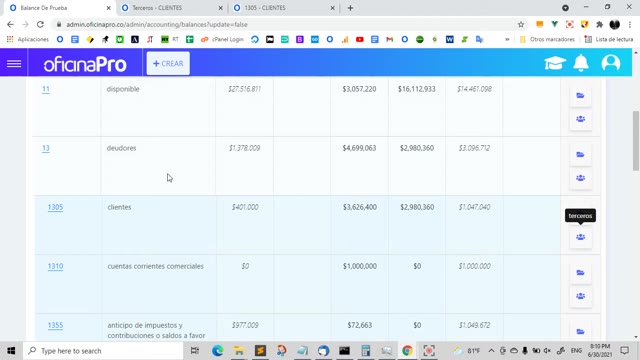Open account link 1355
Image resolution: width=640 pixels, height=360 pixels.
55,325
